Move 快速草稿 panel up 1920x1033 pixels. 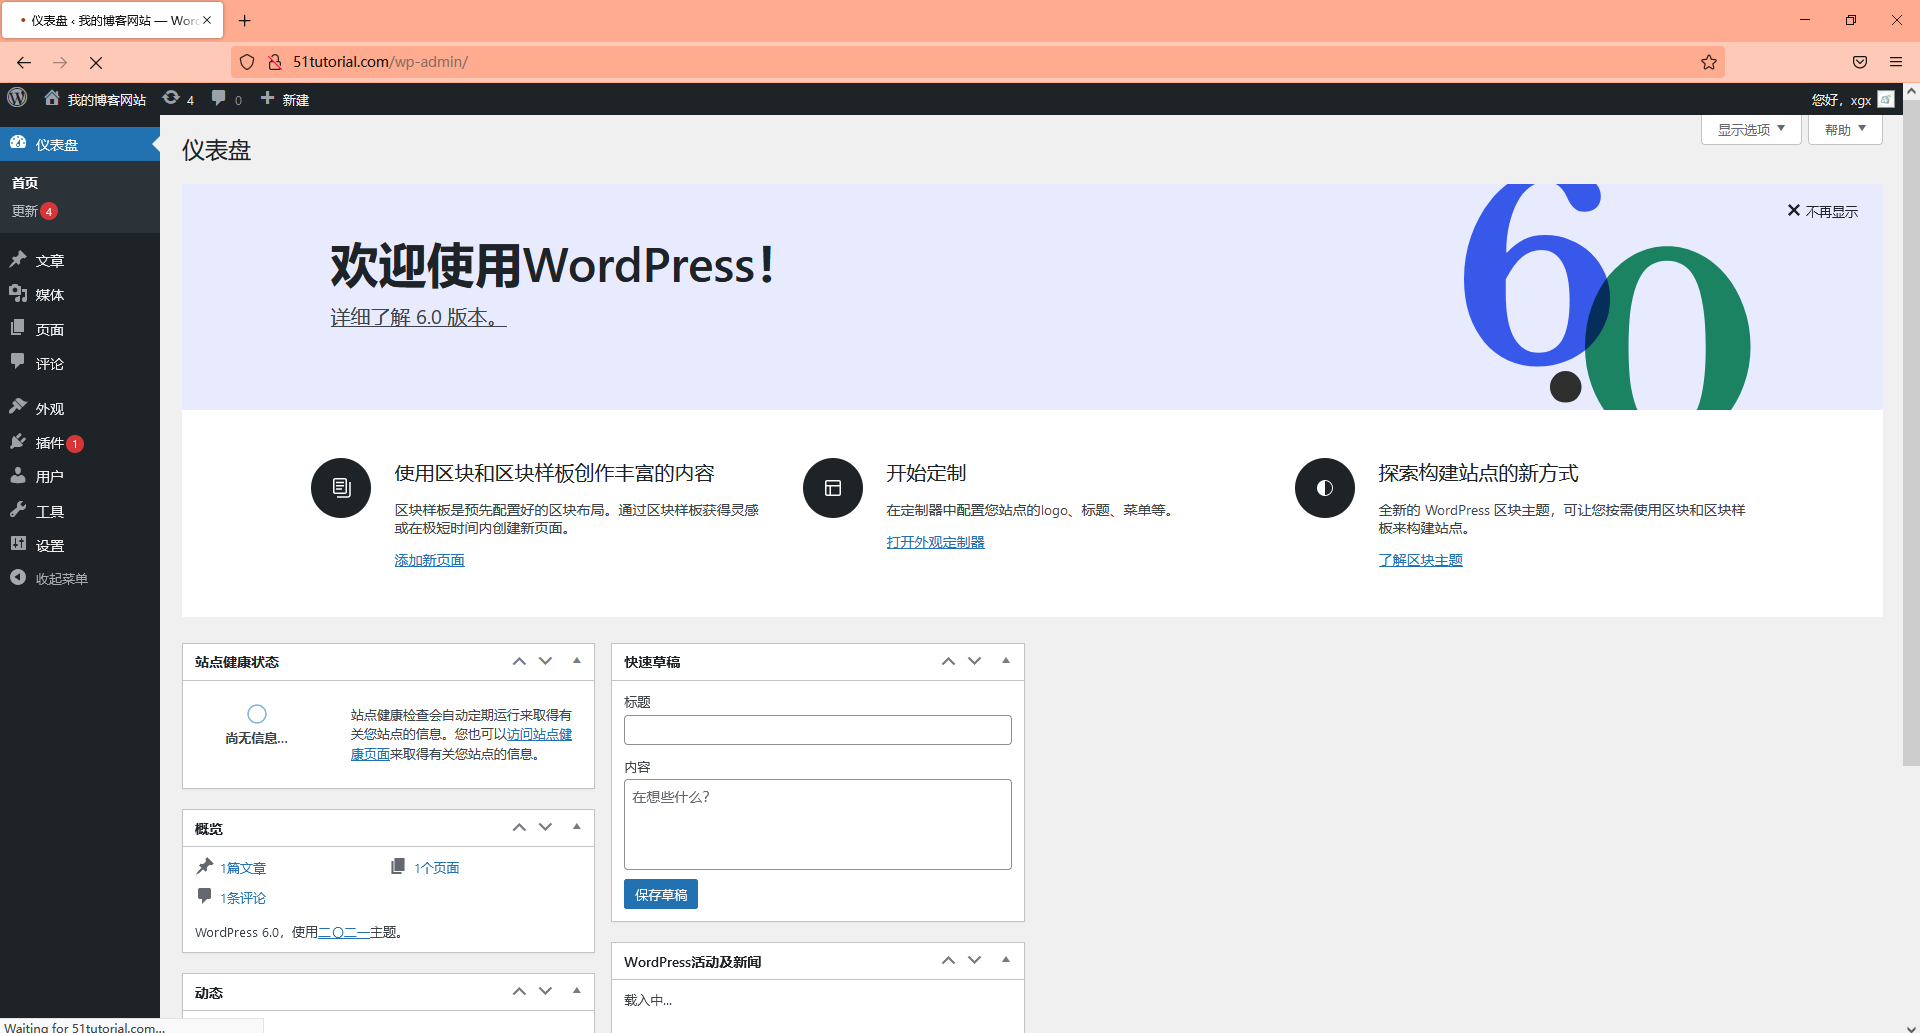click(x=948, y=661)
